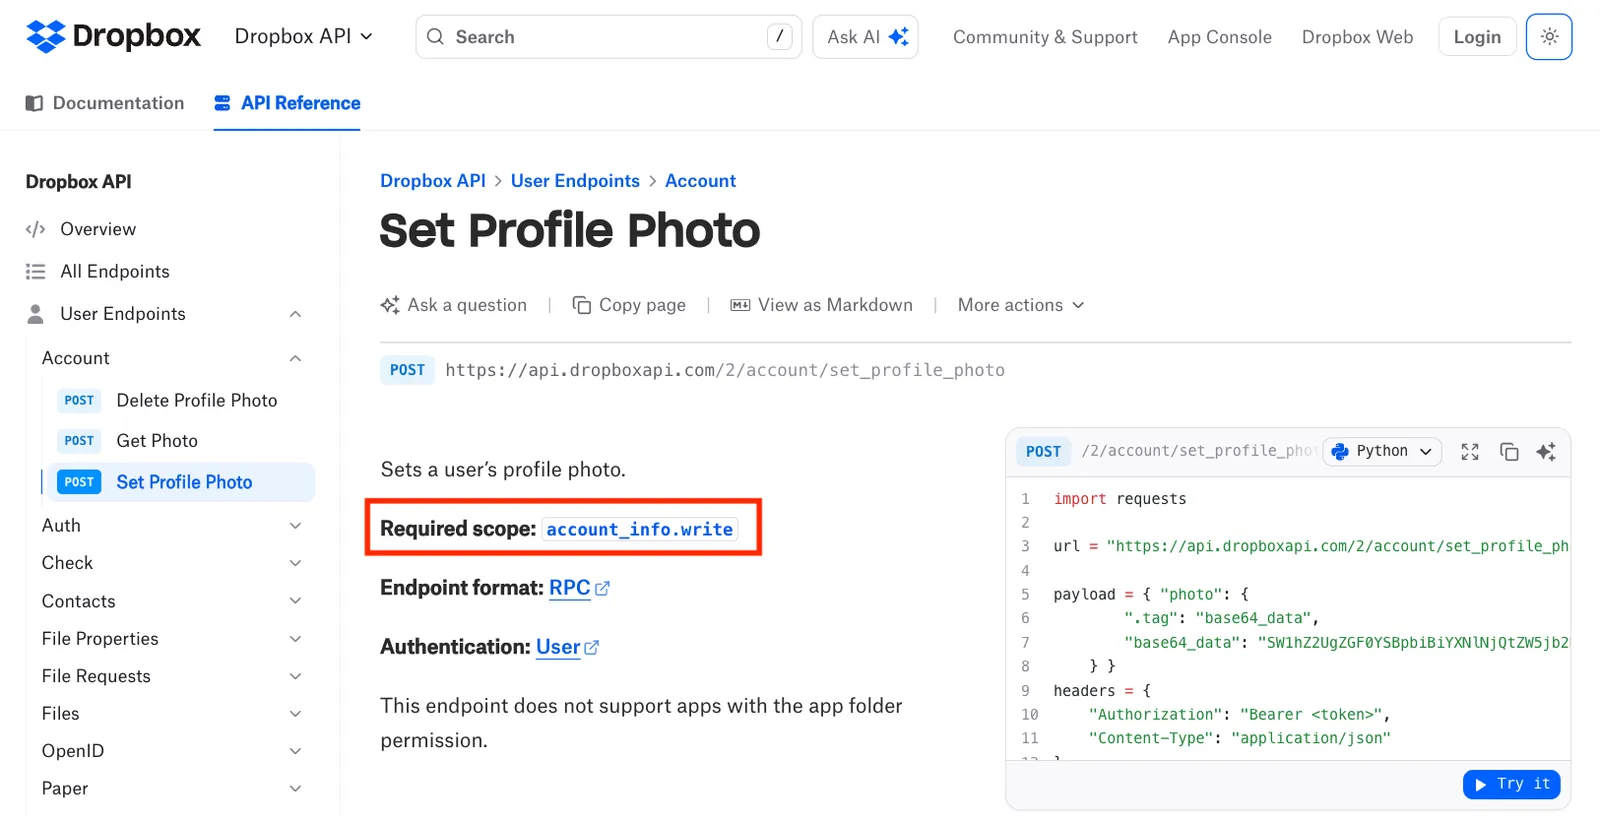Collapse the Account group chevron
The width and height of the screenshot is (1600, 816).
click(295, 358)
